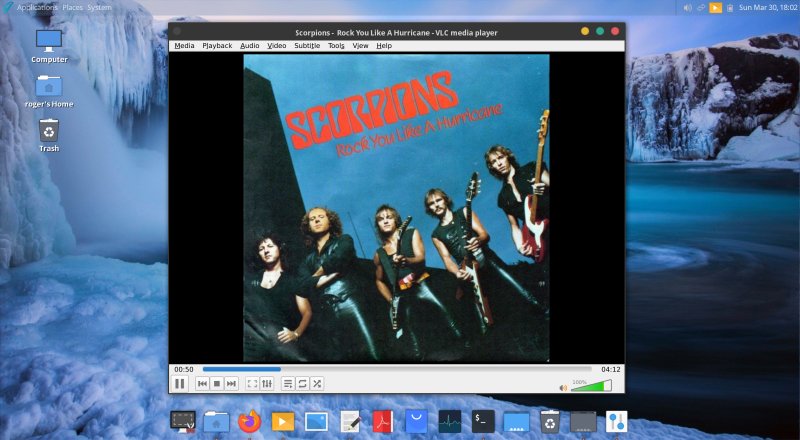Image resolution: width=800 pixels, height=440 pixels.
Task: Toggle shuffle random playback
Action: 317,384
